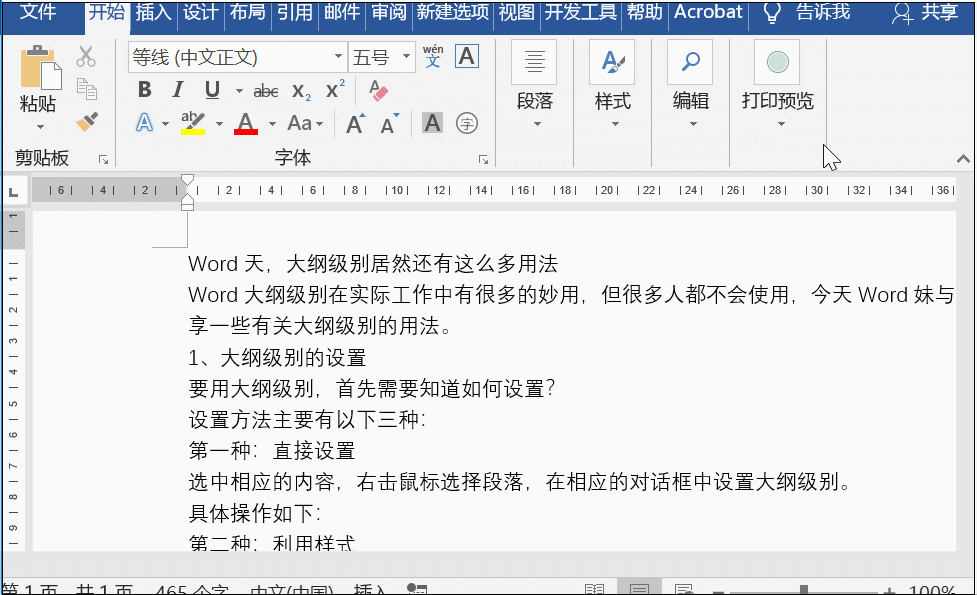
Task: Switch to the 帮助 help tab
Action: point(644,12)
